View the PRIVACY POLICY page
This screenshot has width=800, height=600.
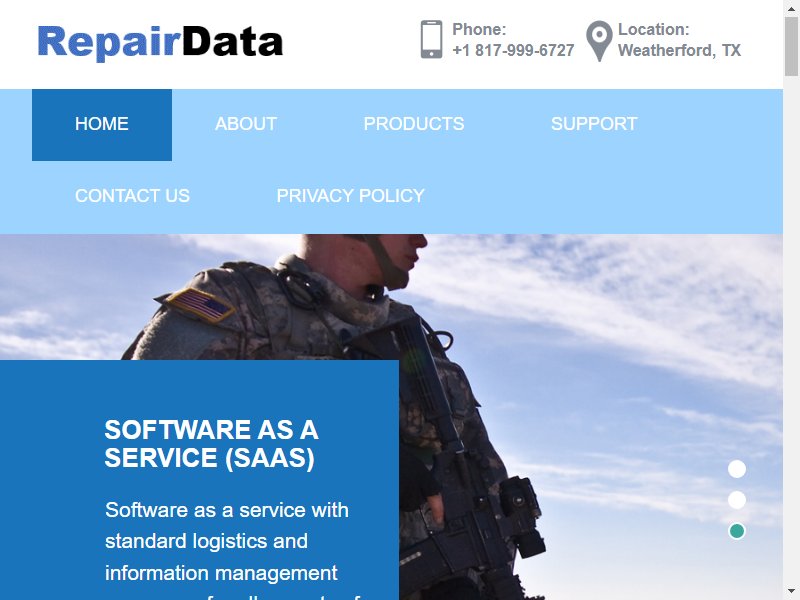pyautogui.click(x=351, y=196)
